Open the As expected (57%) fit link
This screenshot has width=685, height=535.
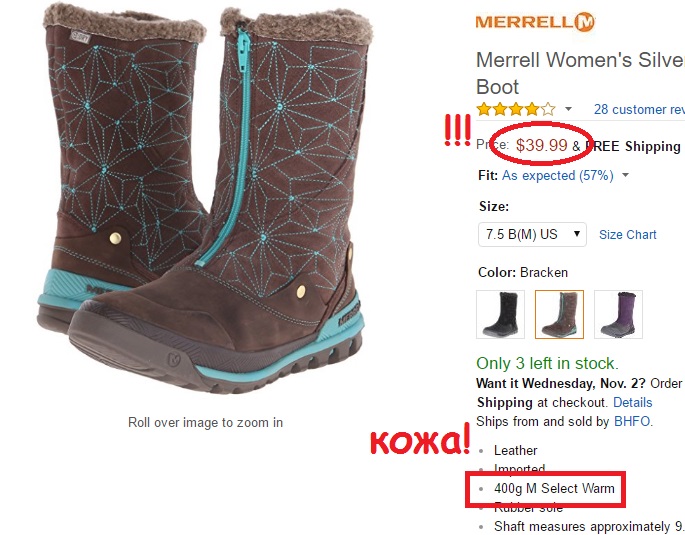[557, 176]
